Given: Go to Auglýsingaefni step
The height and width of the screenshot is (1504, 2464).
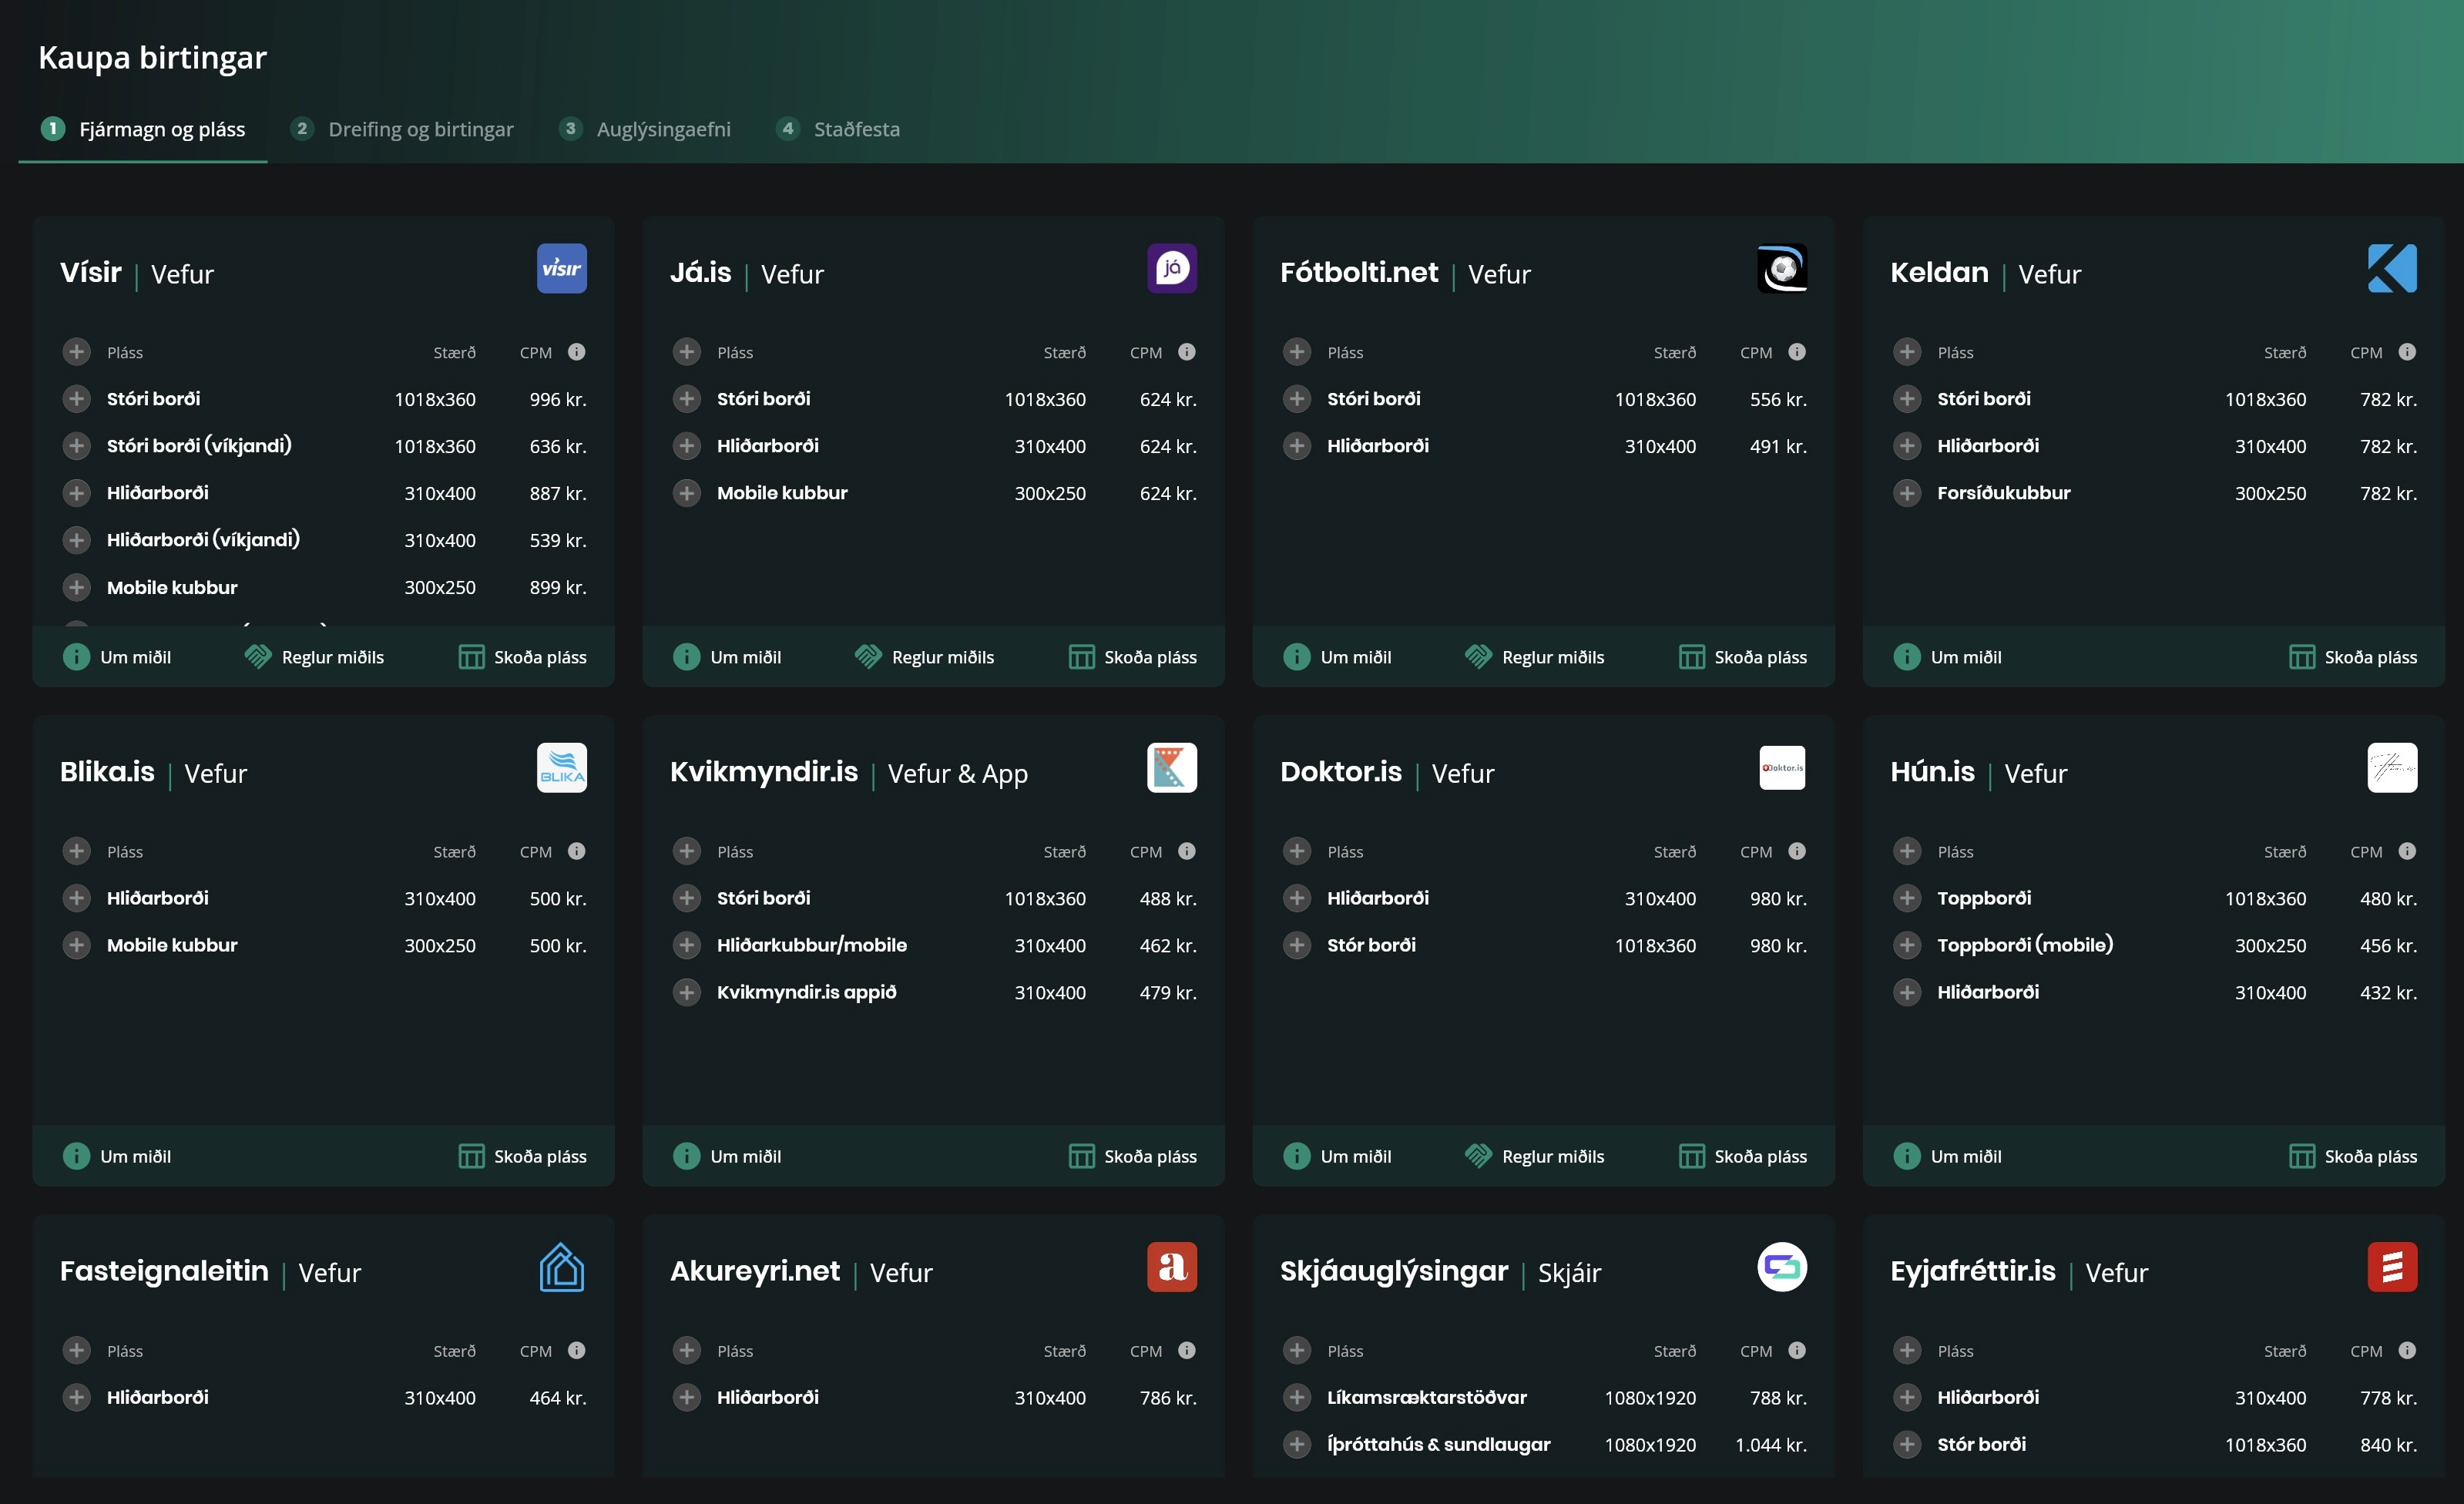Looking at the screenshot, I should click(645, 129).
